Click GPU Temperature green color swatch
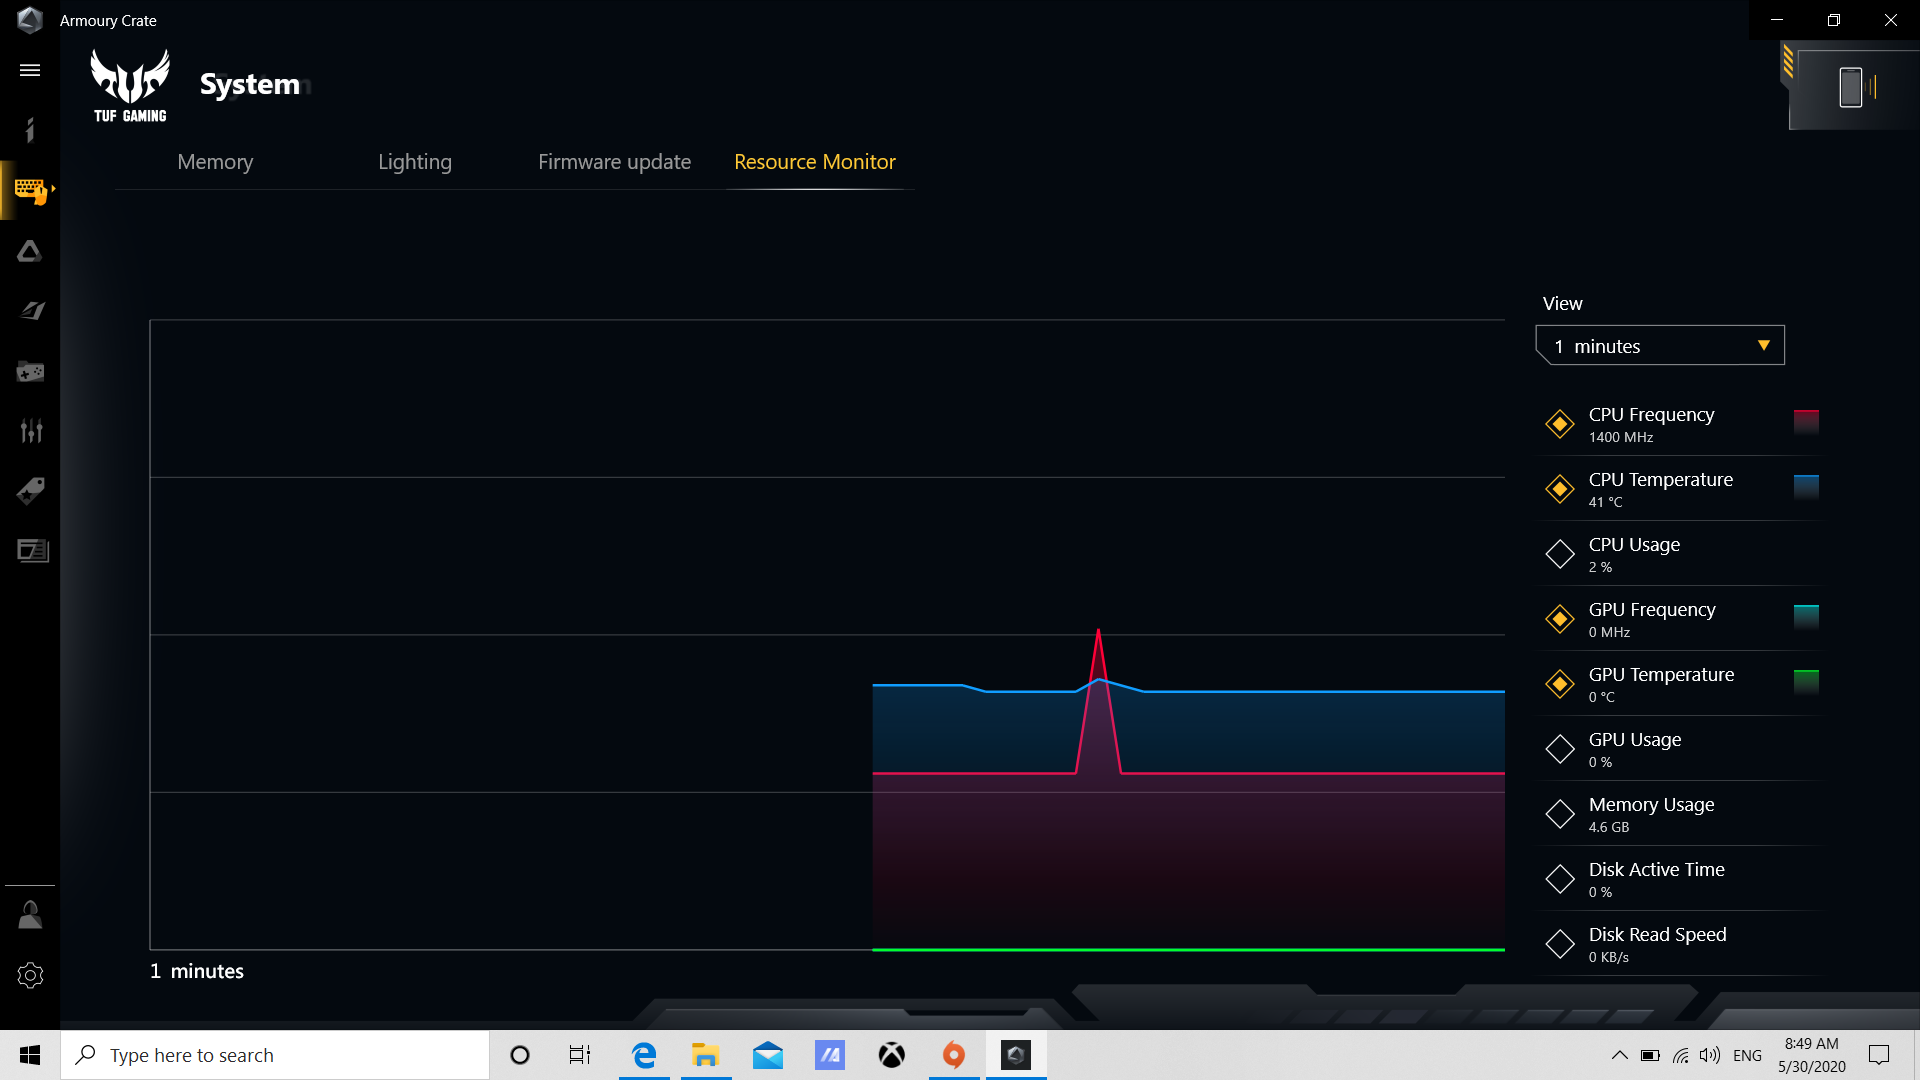The height and width of the screenshot is (1080, 1920). click(1806, 682)
